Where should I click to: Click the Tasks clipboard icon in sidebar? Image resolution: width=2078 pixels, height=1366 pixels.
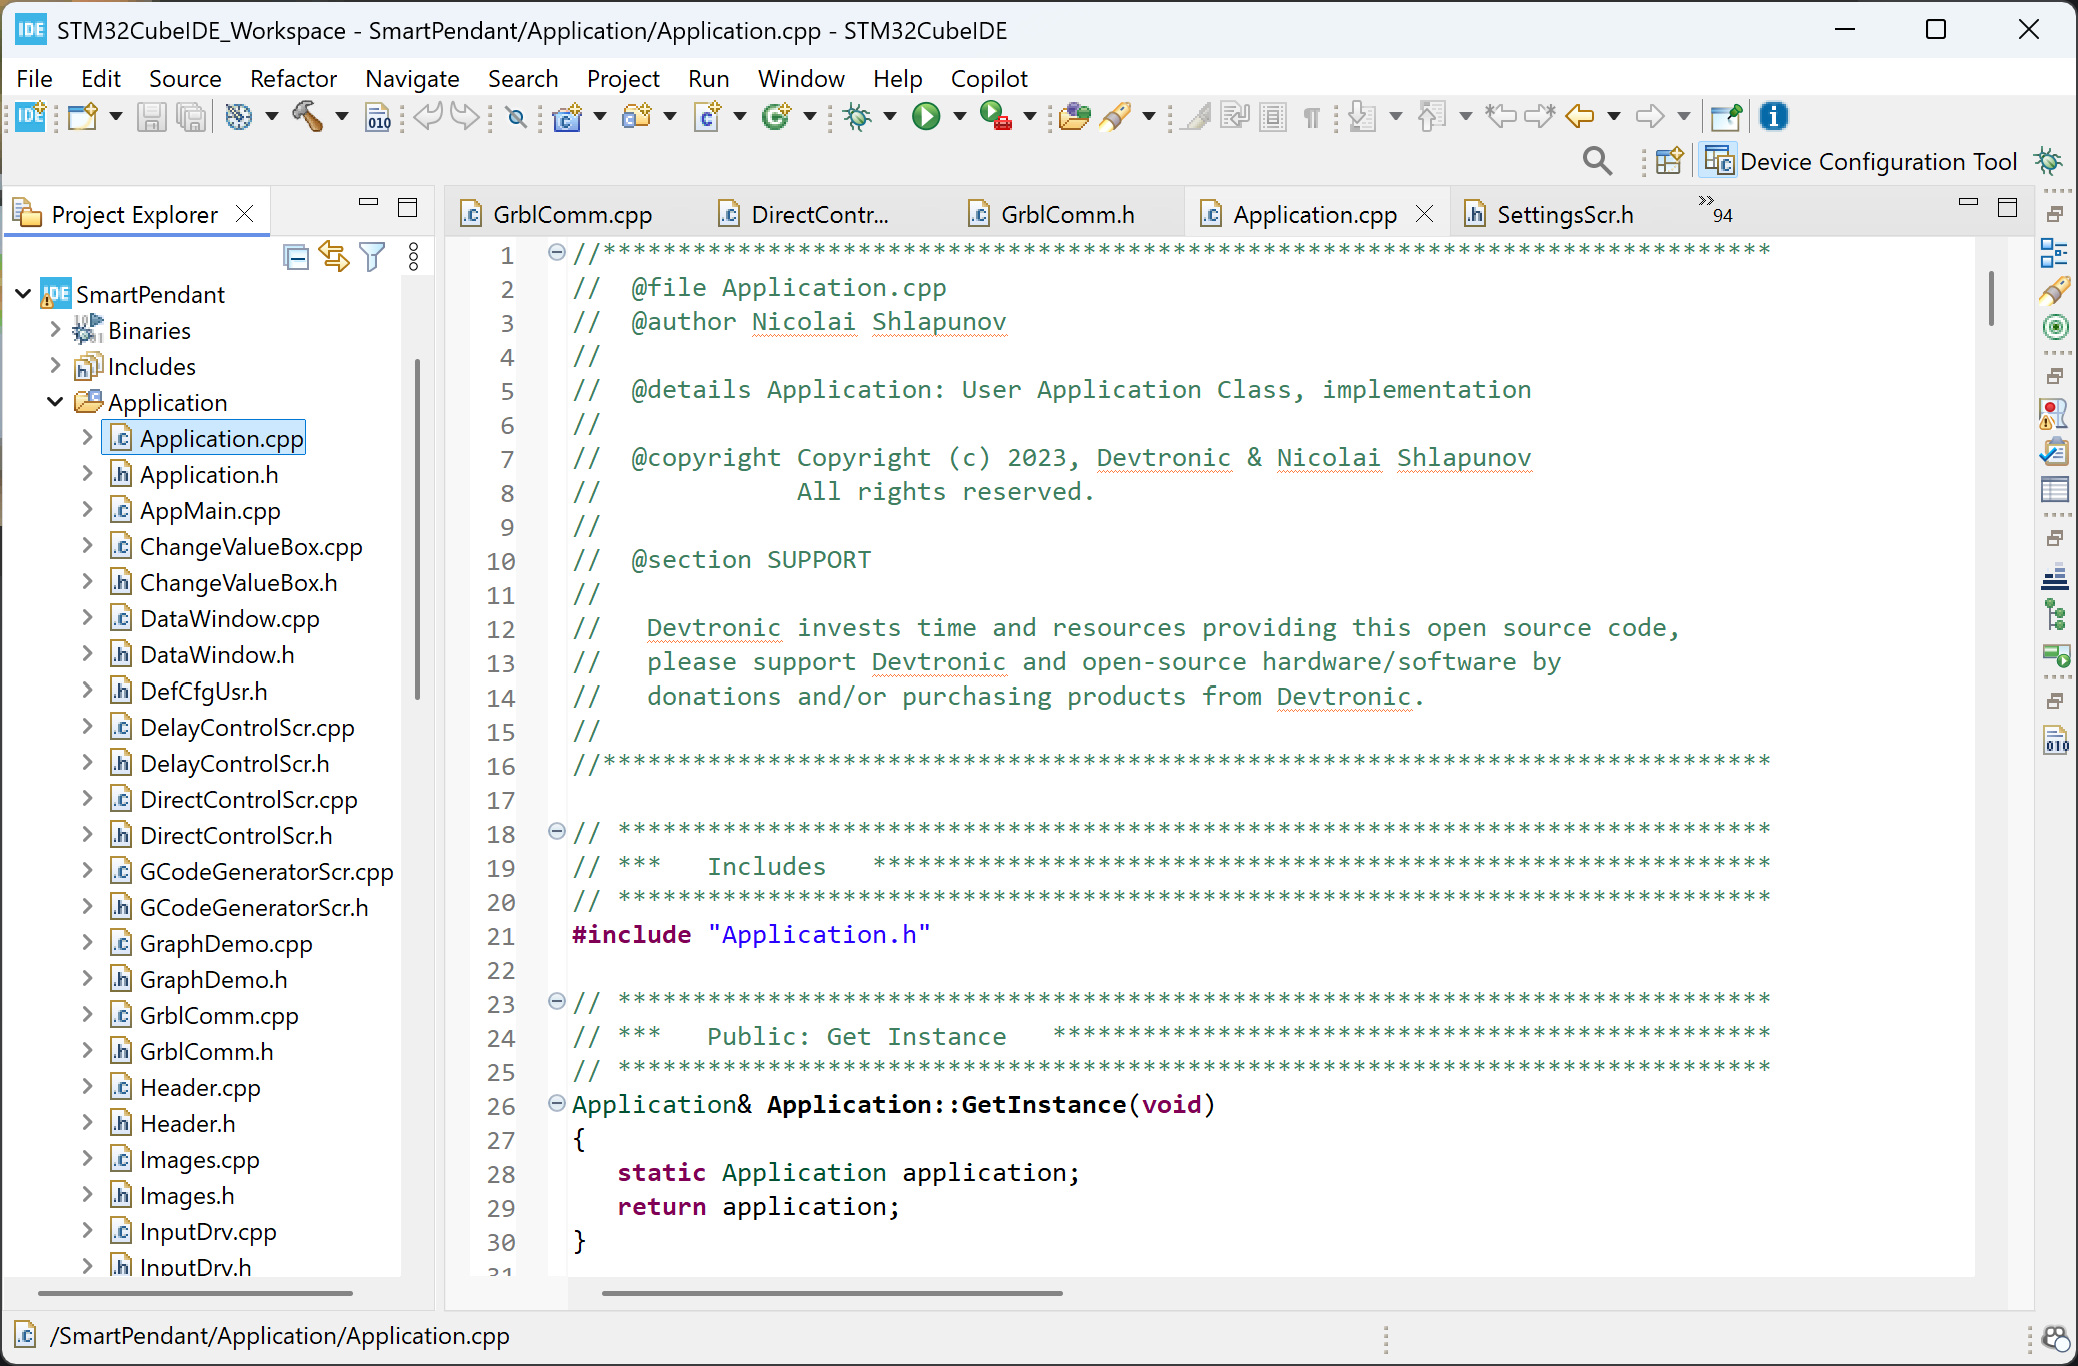coord(2054,453)
